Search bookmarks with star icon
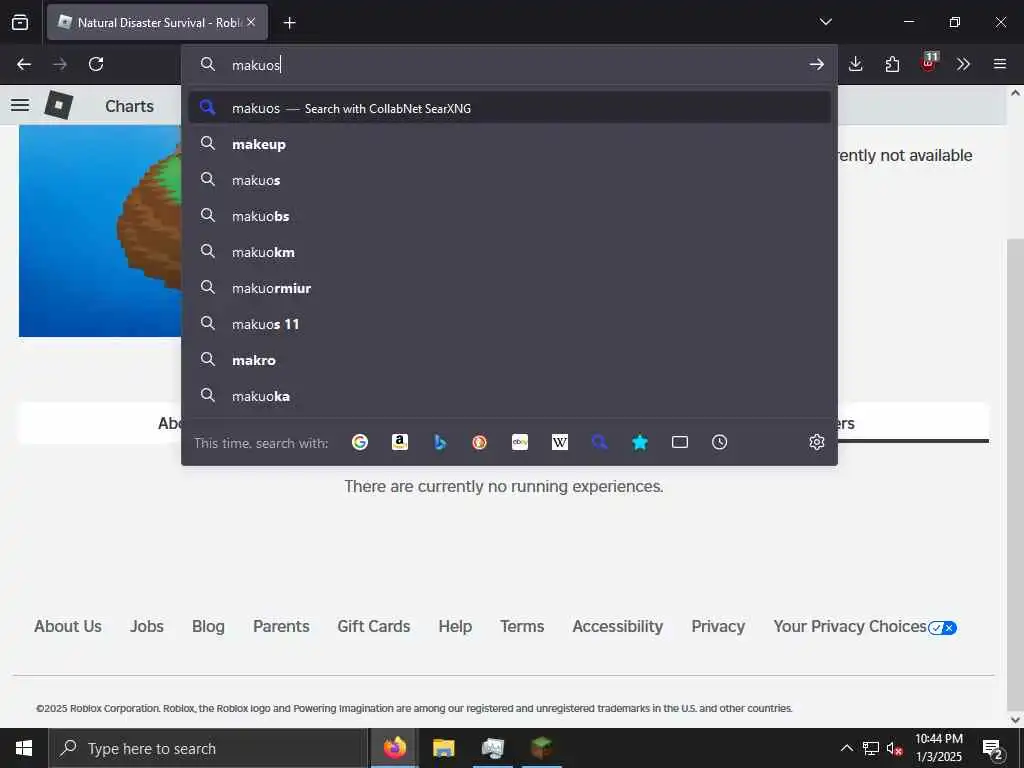This screenshot has height=768, width=1024. click(640, 442)
